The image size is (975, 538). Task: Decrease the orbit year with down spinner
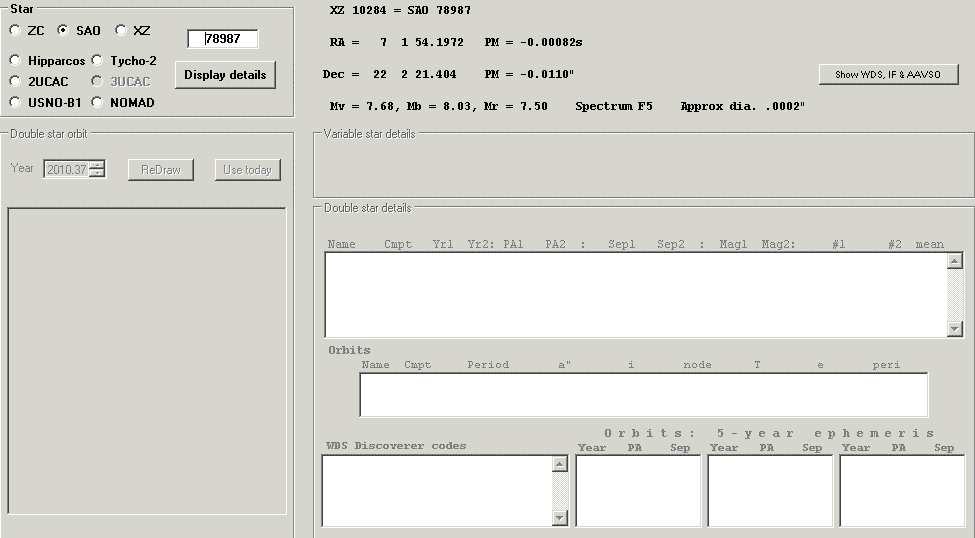coord(97,173)
